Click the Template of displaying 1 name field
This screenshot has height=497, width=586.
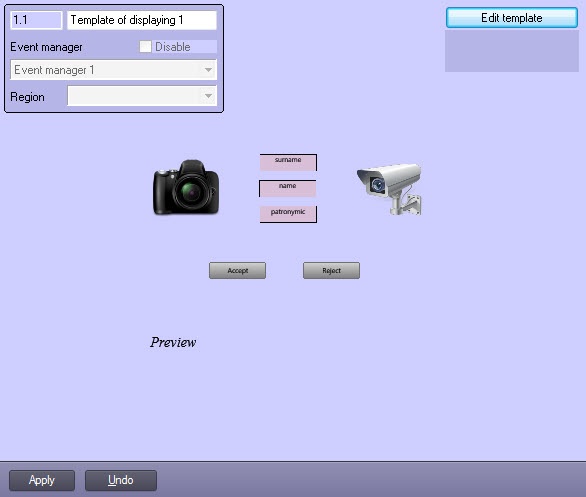(x=142, y=20)
